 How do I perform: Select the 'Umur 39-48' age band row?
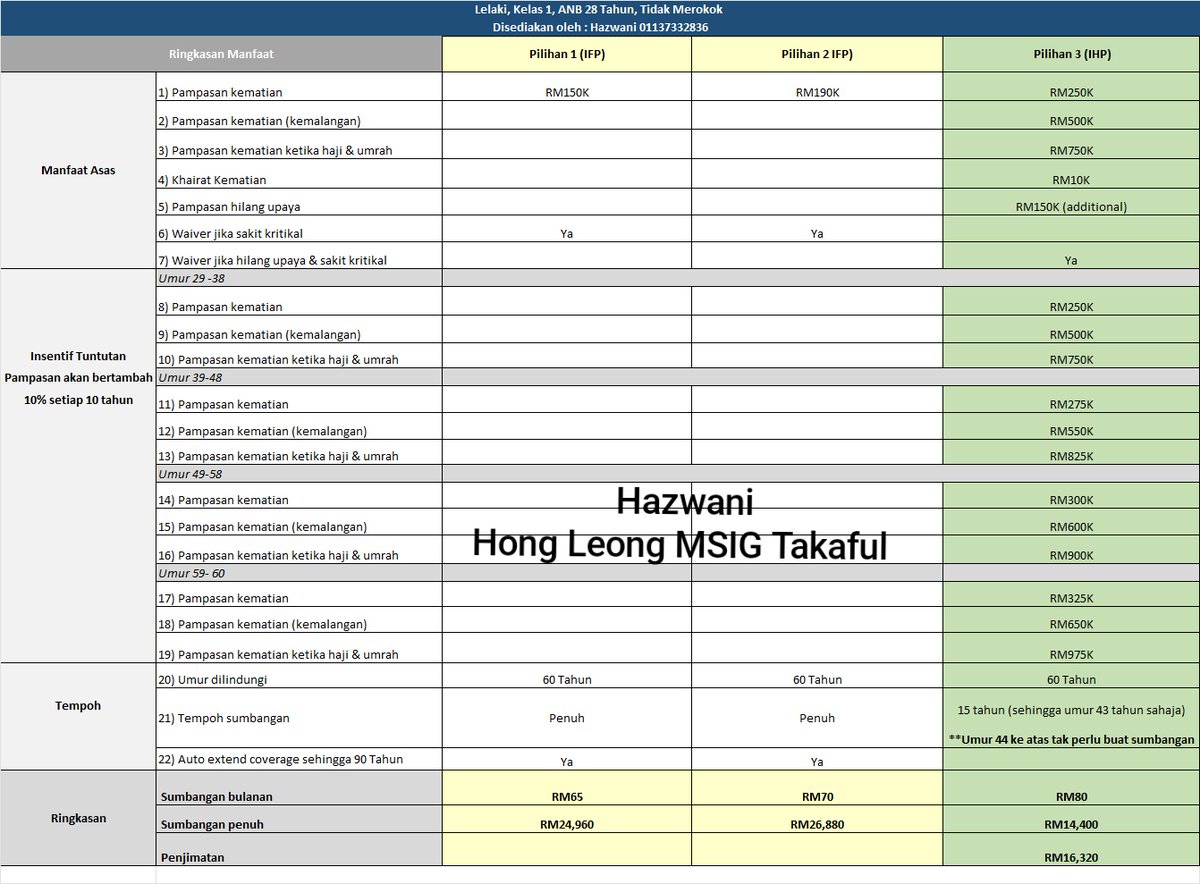678,378
